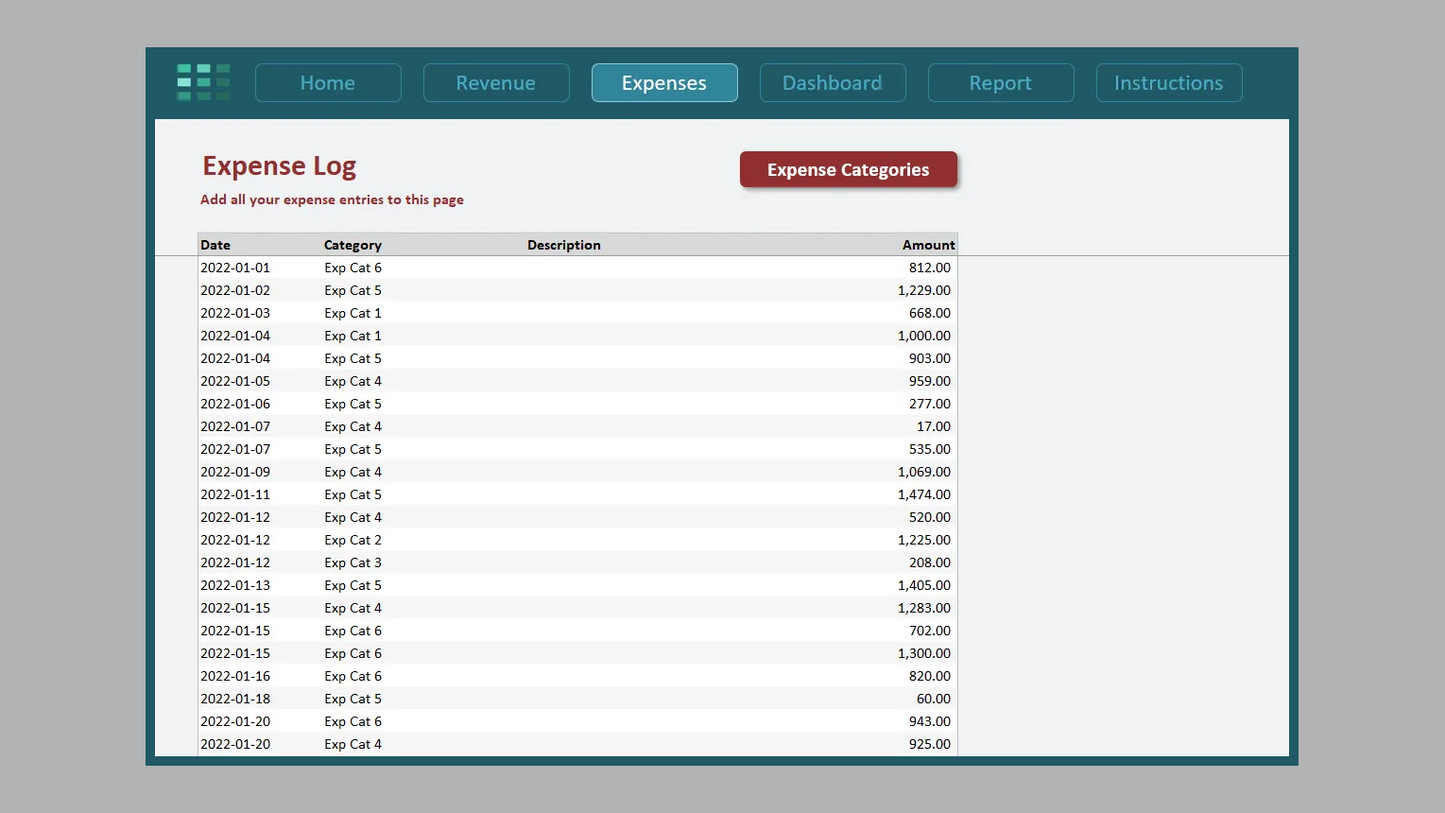Select the 812.00 amount cell
The width and height of the screenshot is (1445, 813).
(932, 267)
